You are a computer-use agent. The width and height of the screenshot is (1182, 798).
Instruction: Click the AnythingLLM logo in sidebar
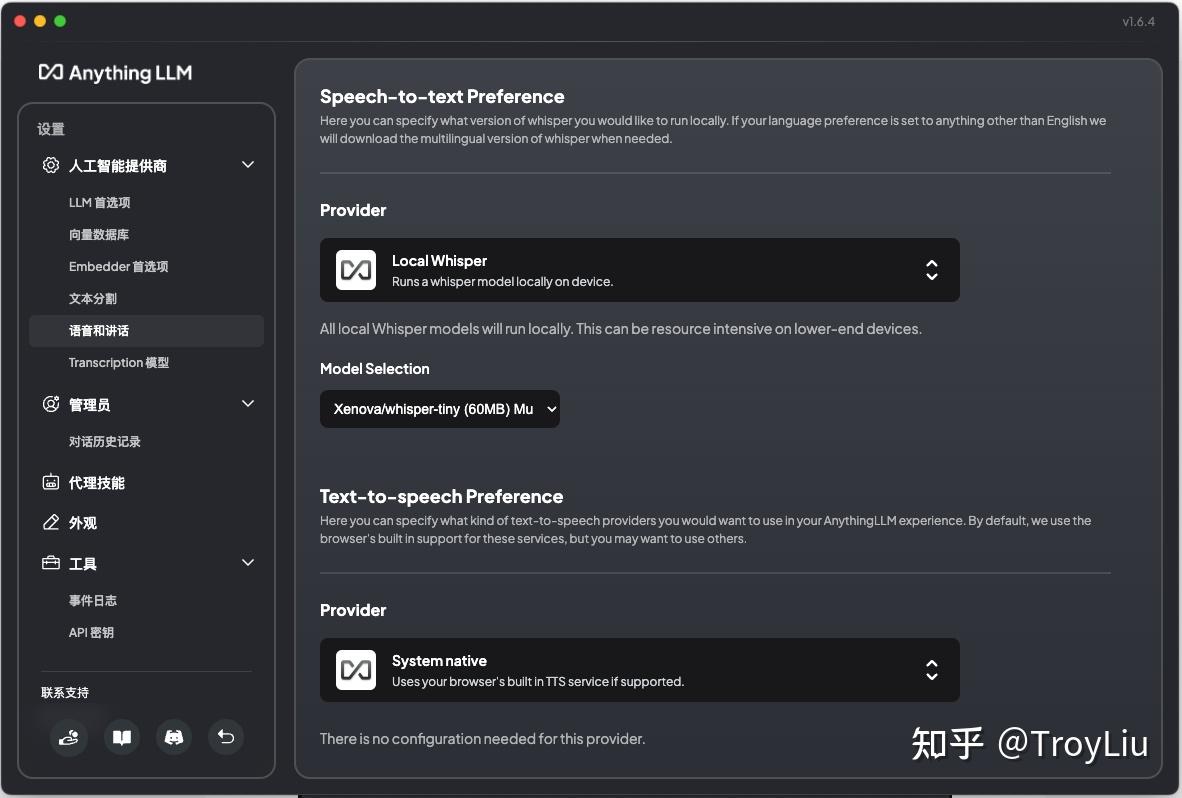click(x=115, y=72)
